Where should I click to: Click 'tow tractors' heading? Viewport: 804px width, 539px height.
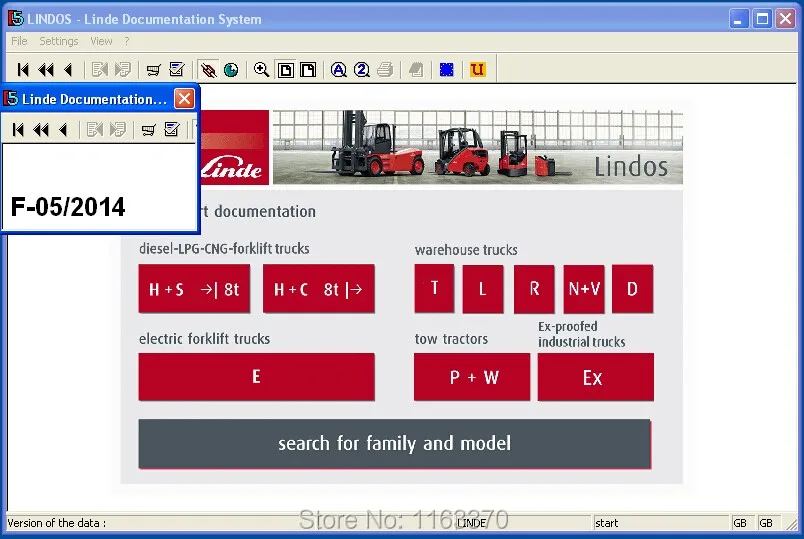point(451,339)
